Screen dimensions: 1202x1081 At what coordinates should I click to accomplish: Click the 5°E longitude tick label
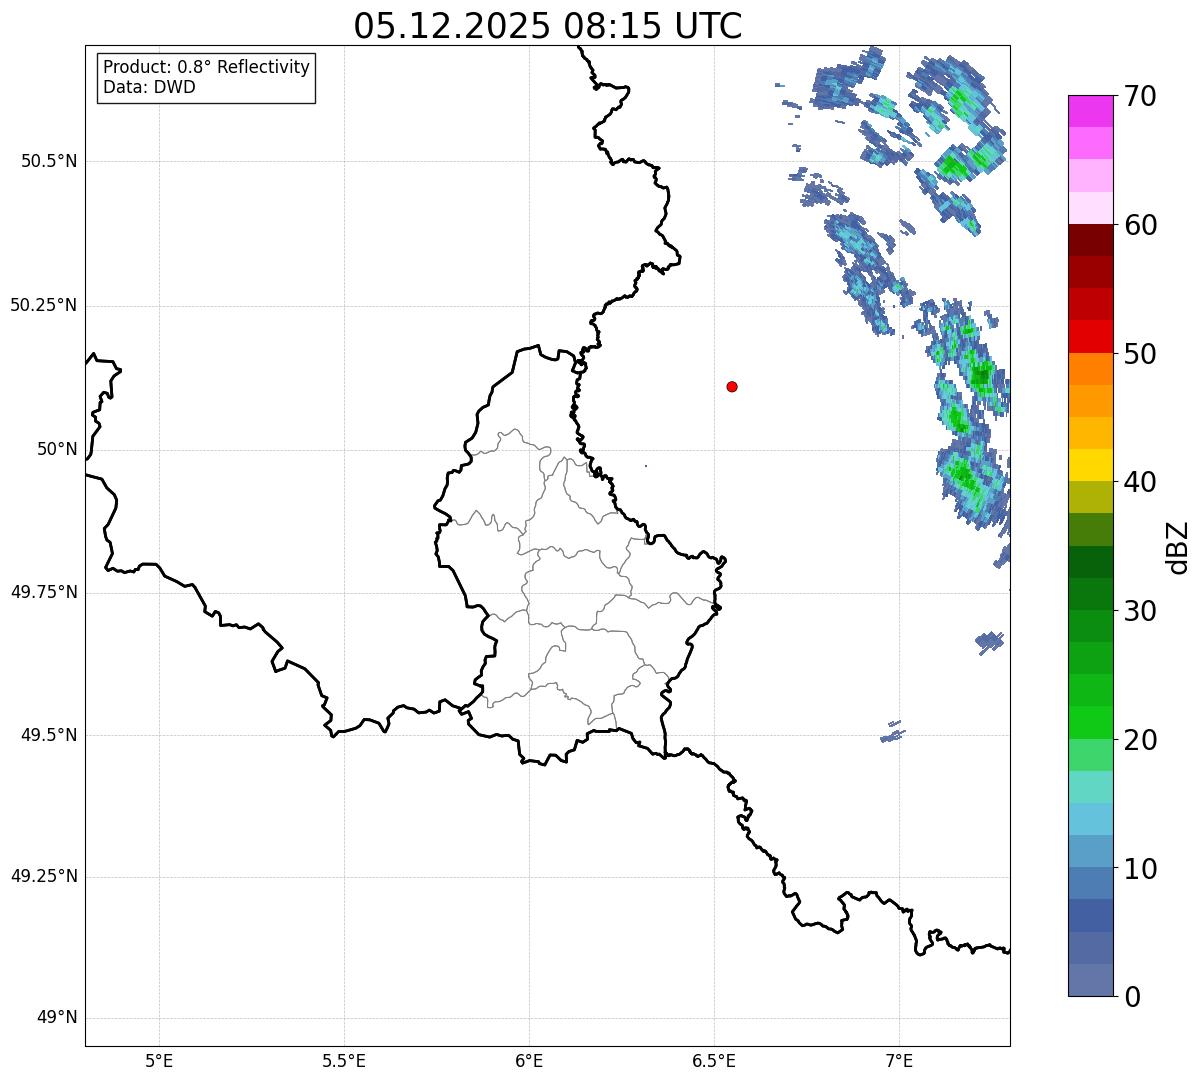(159, 1060)
